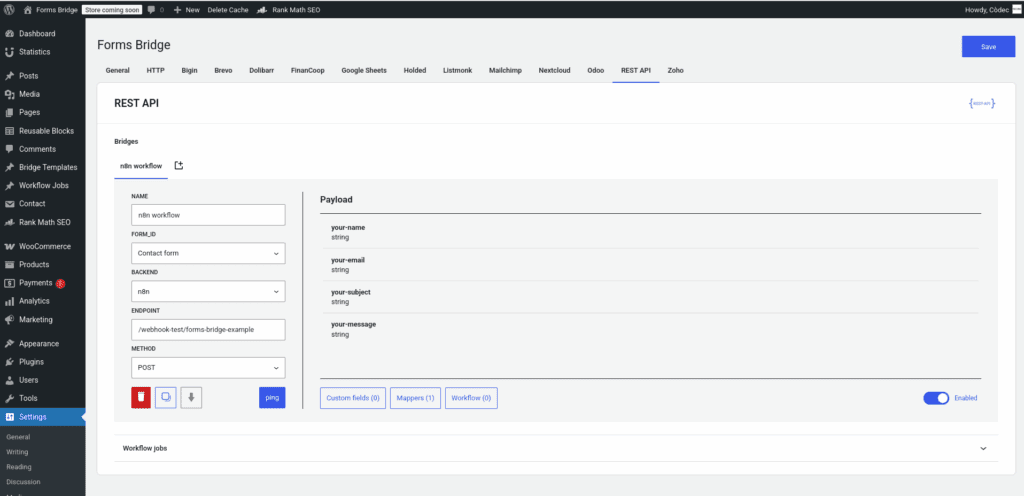The height and width of the screenshot is (496, 1024).
Task: Switch to the HTTP tab
Action: [x=155, y=70]
